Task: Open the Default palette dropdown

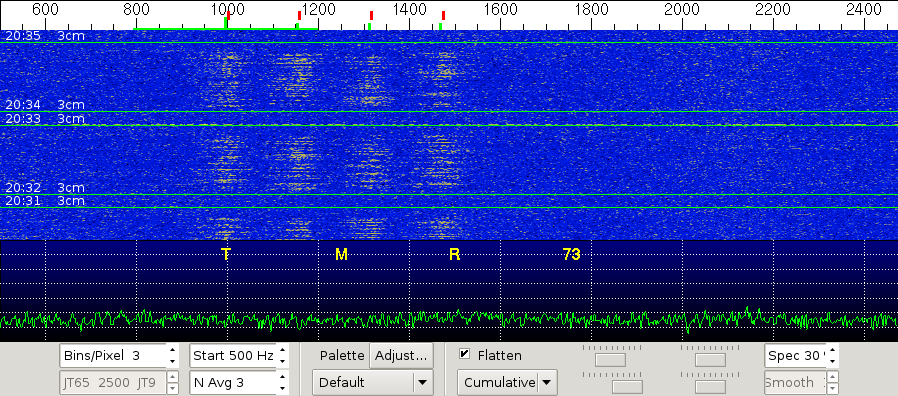Action: (372, 382)
